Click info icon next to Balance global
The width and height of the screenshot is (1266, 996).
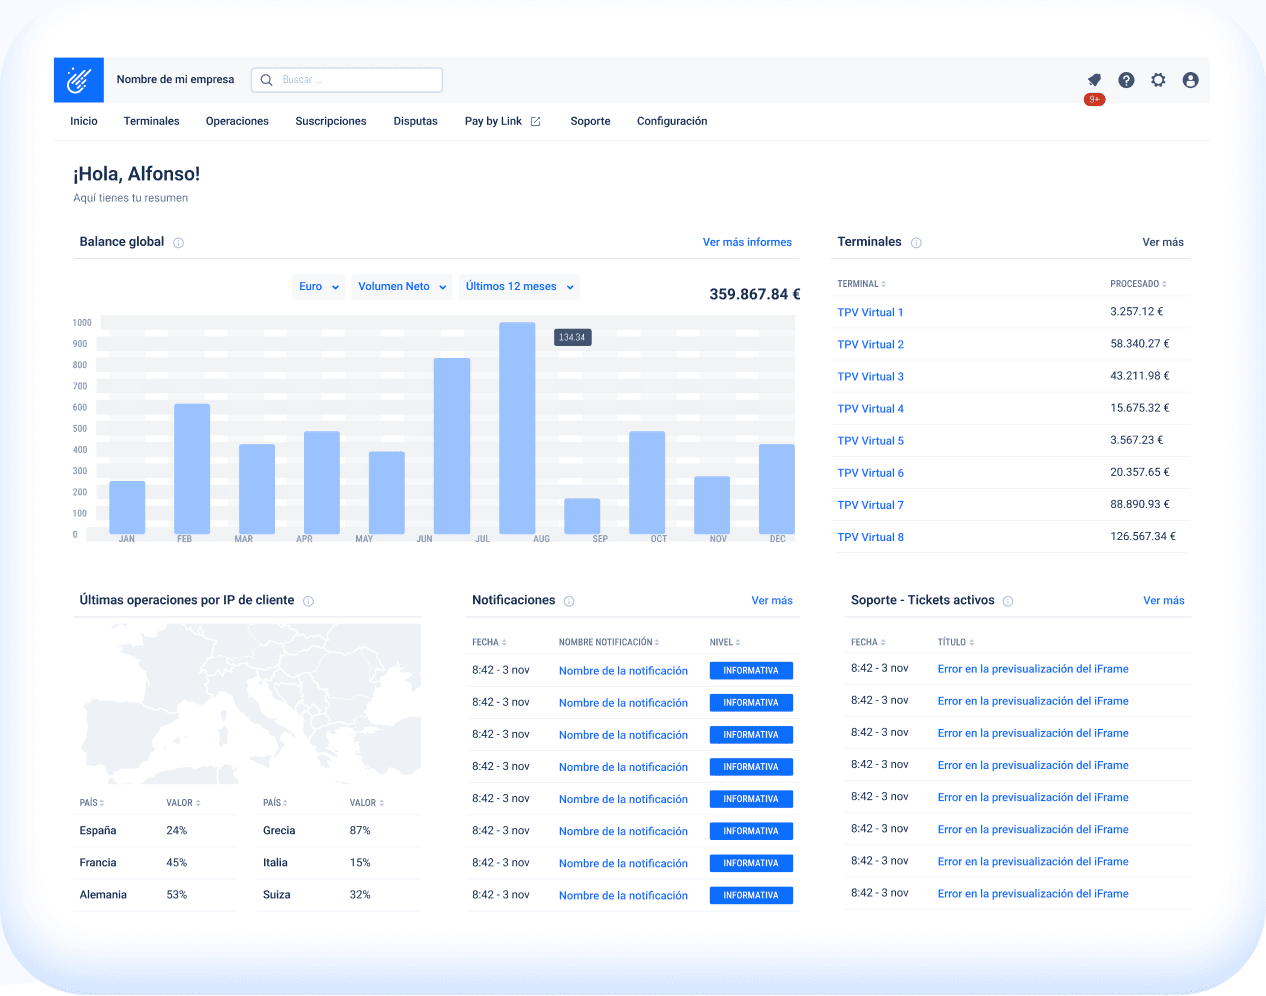[x=178, y=243]
